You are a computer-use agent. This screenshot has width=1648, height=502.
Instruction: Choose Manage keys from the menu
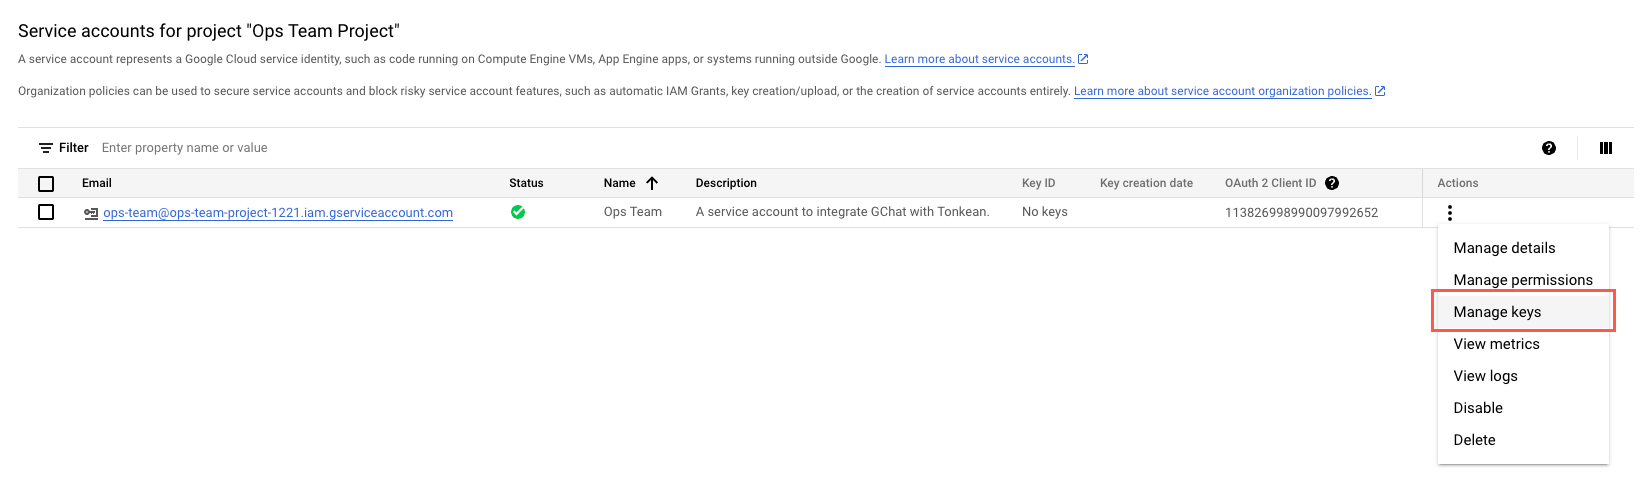(x=1497, y=312)
